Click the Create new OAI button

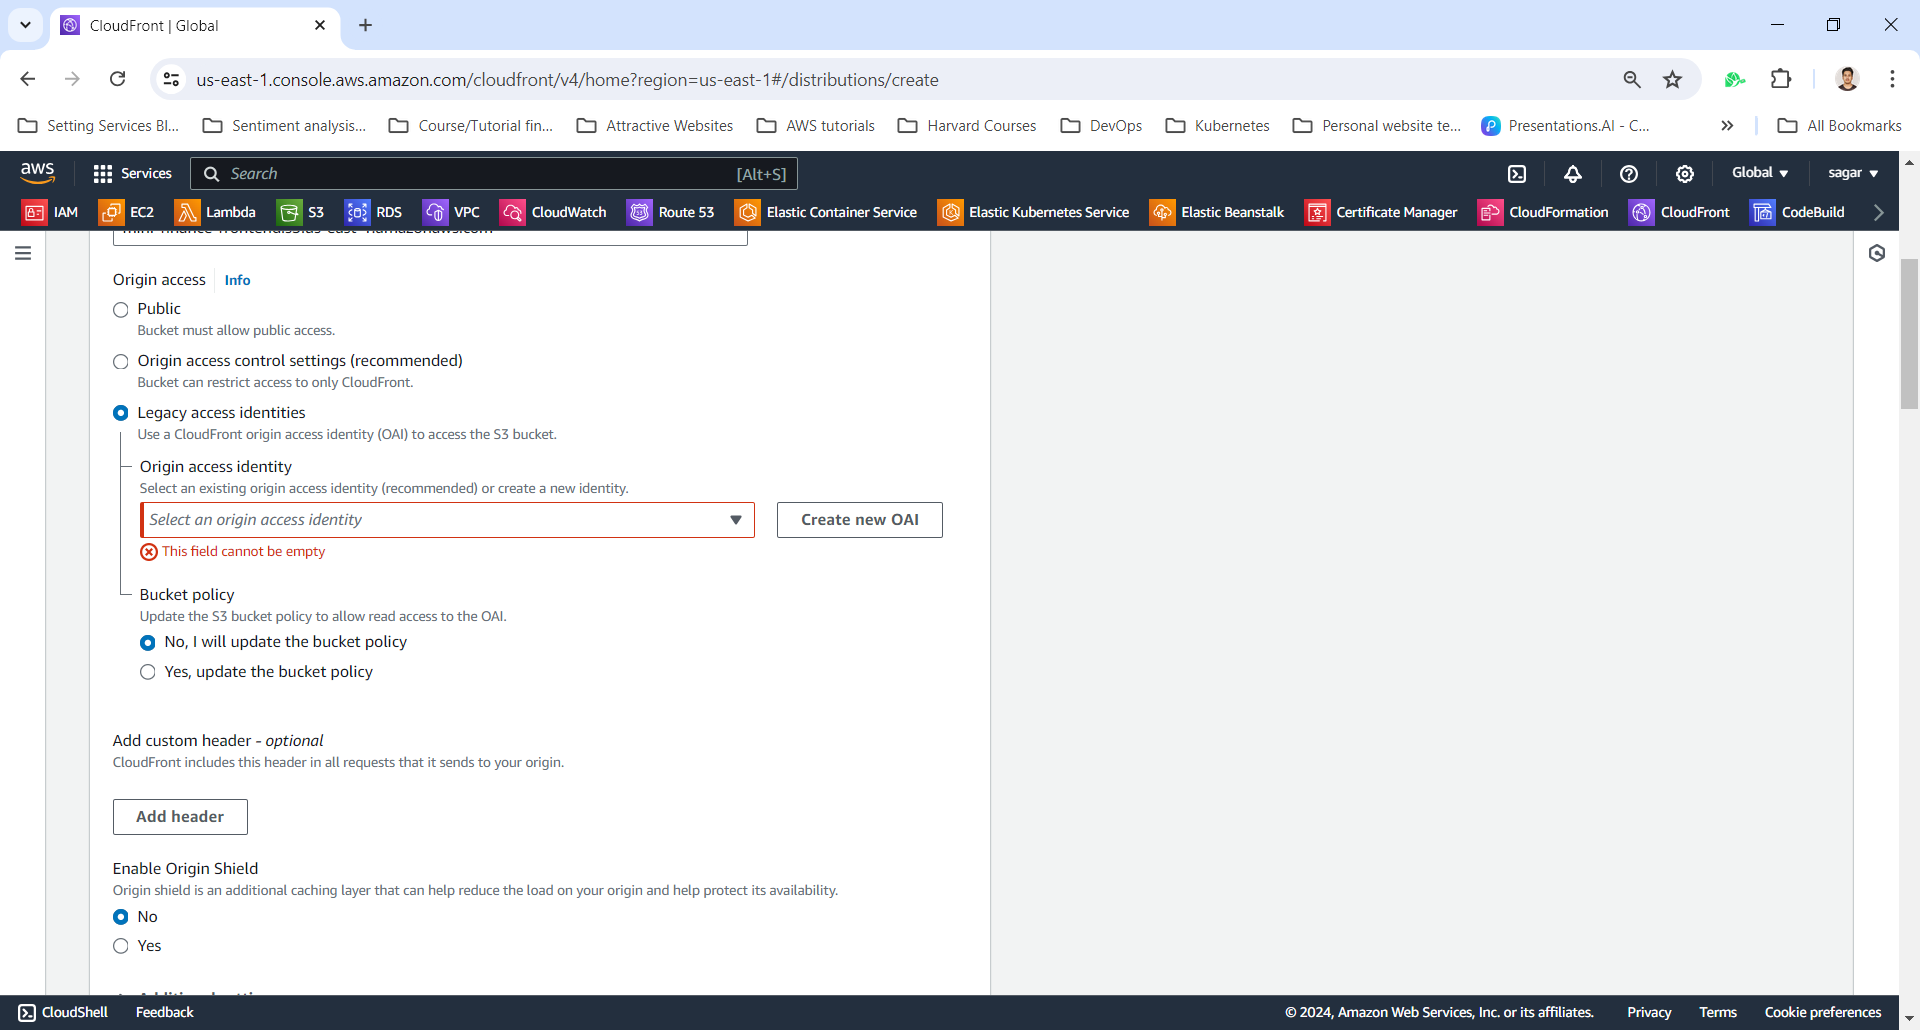click(859, 520)
